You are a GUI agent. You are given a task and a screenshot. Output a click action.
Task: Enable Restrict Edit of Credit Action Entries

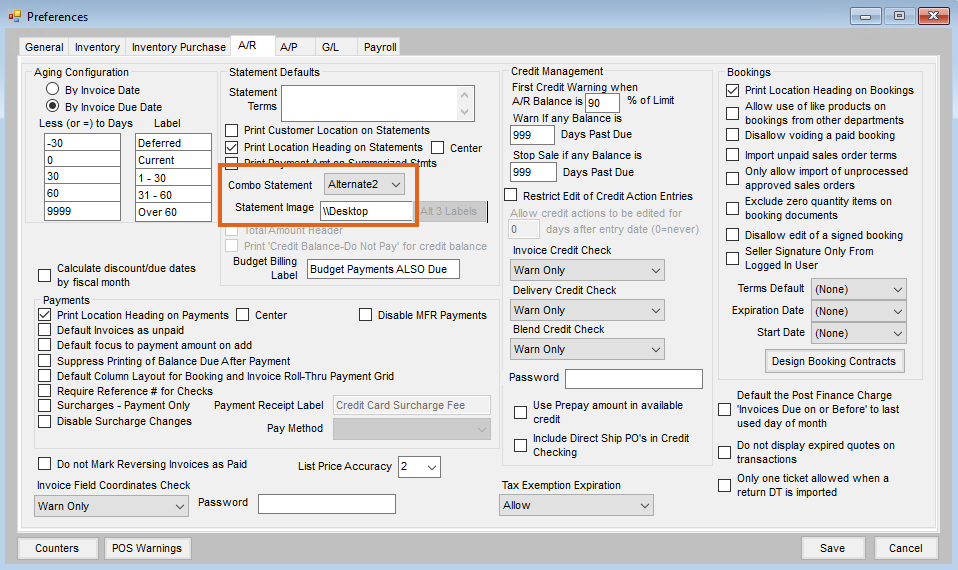[x=511, y=195]
